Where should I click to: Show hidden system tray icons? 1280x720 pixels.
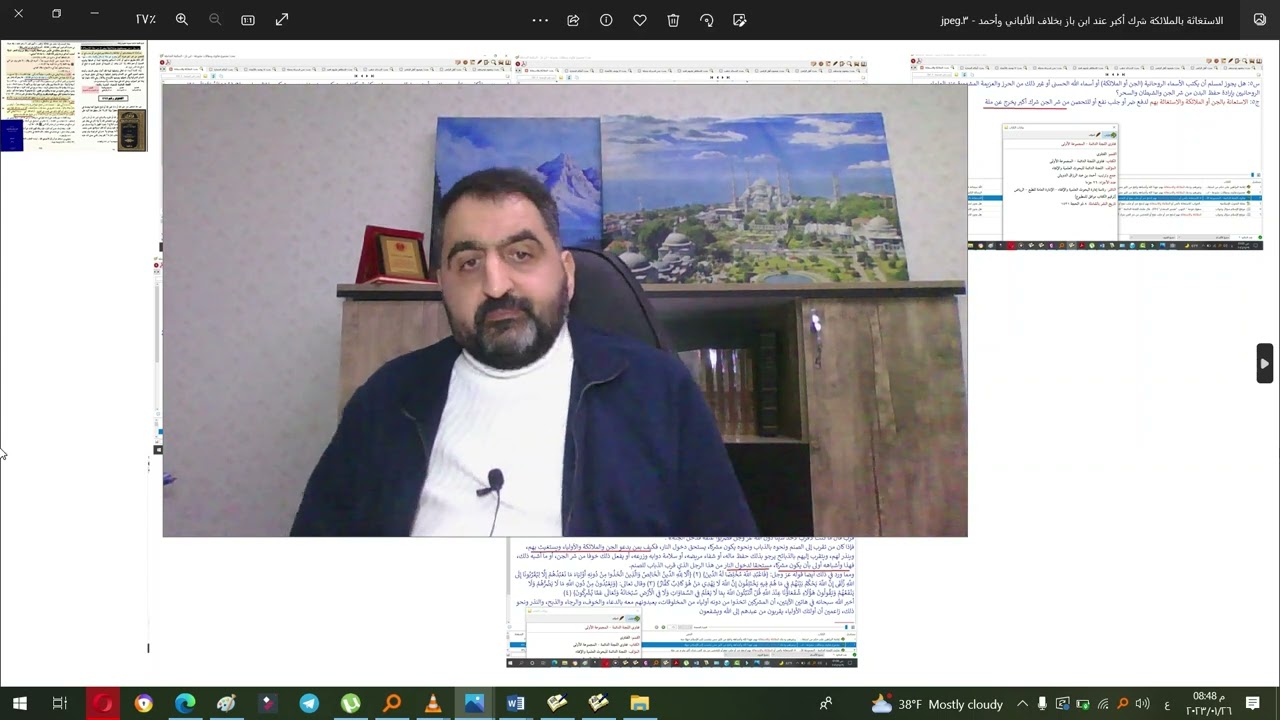pyautogui.click(x=1022, y=704)
